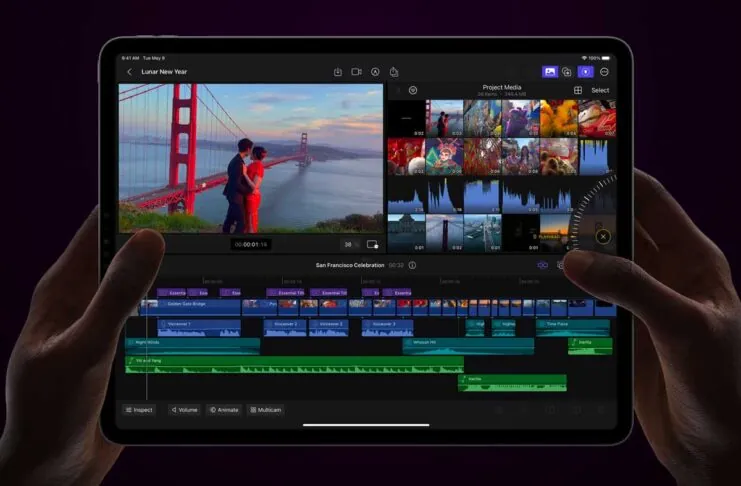The height and width of the screenshot is (486, 741).
Task: Open the camera record icon
Action: tap(356, 72)
